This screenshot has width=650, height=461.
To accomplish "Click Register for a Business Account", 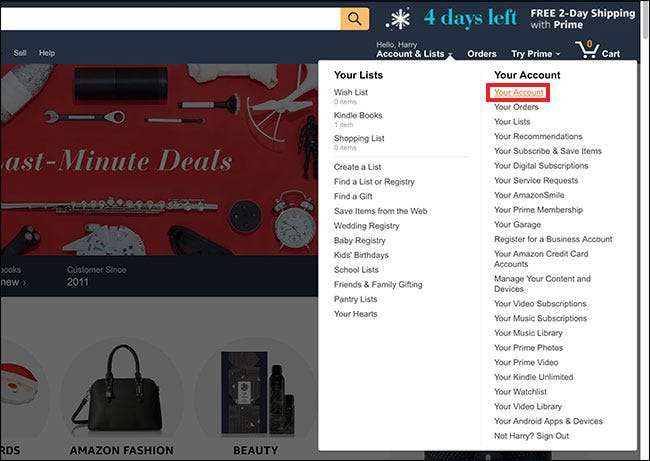I will pos(553,239).
